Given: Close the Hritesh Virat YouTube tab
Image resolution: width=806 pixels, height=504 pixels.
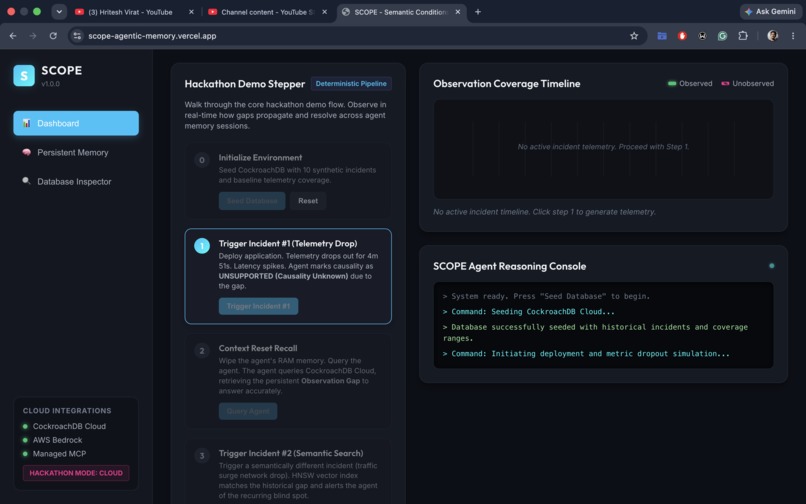Looking at the screenshot, I should [191, 12].
